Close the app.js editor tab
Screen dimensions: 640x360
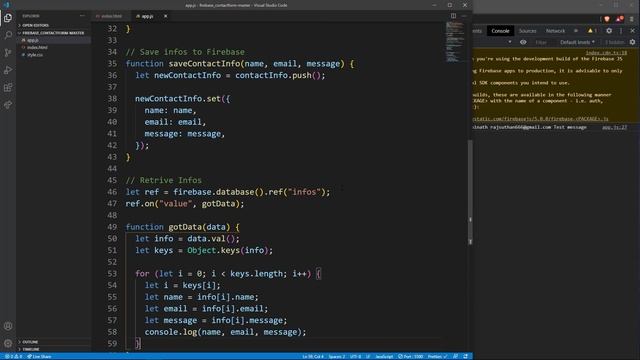click(x=165, y=16)
